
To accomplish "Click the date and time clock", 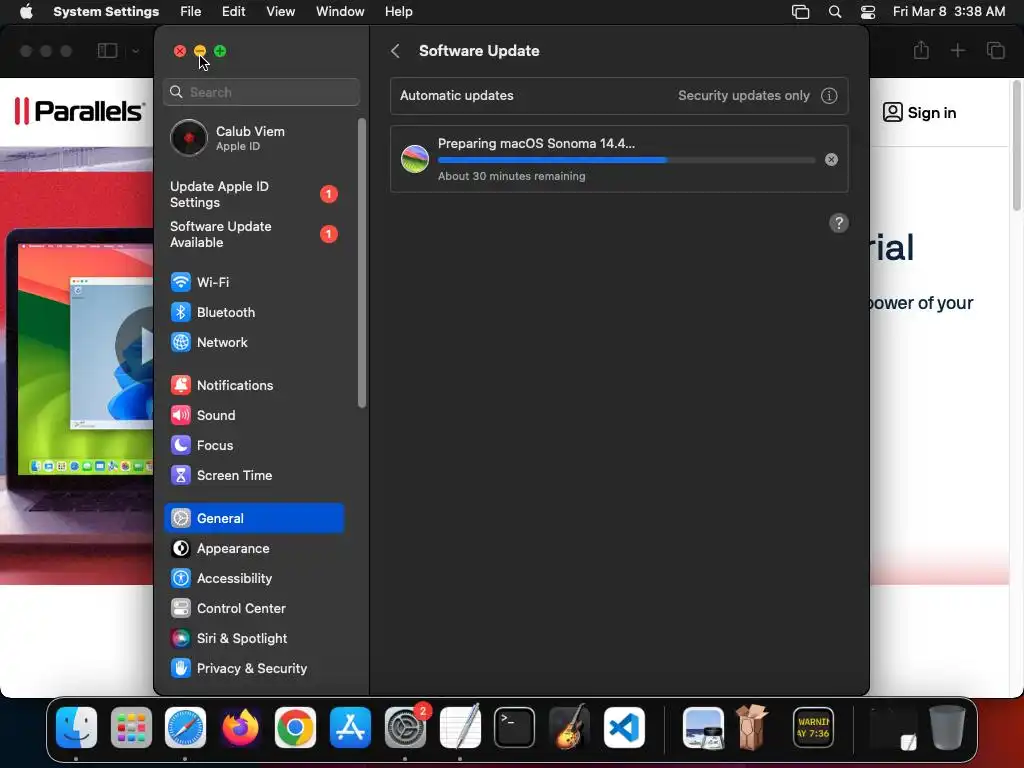I will (x=949, y=12).
